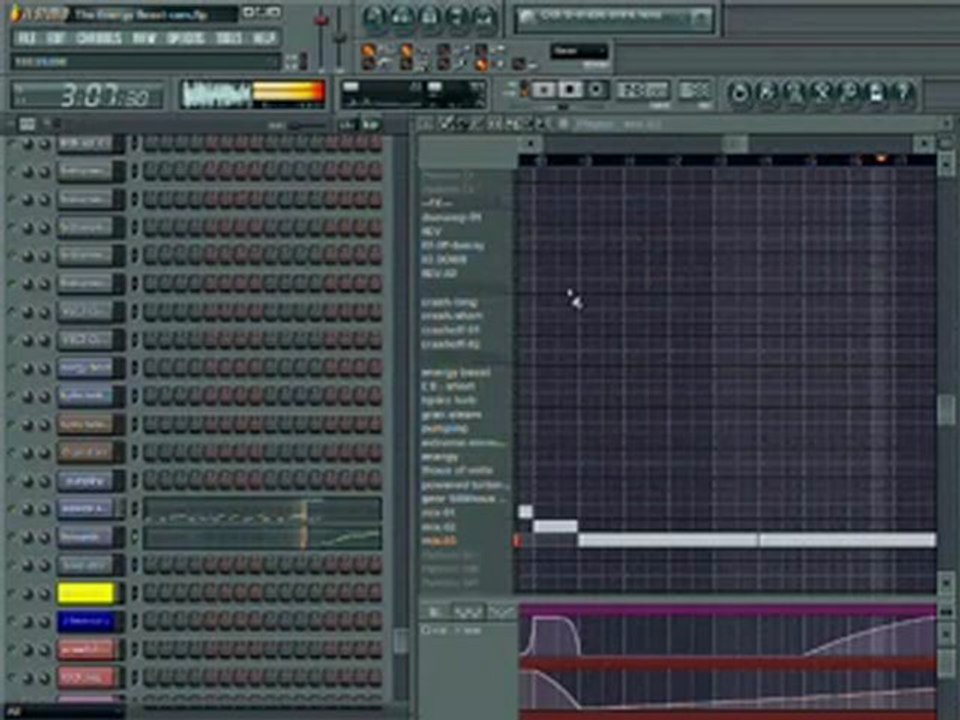
Task: Click the save project round icon
Action: click(x=767, y=93)
